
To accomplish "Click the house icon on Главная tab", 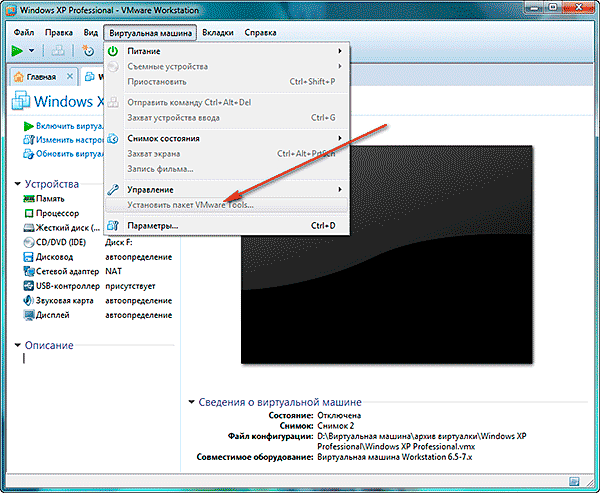I will 18,77.
